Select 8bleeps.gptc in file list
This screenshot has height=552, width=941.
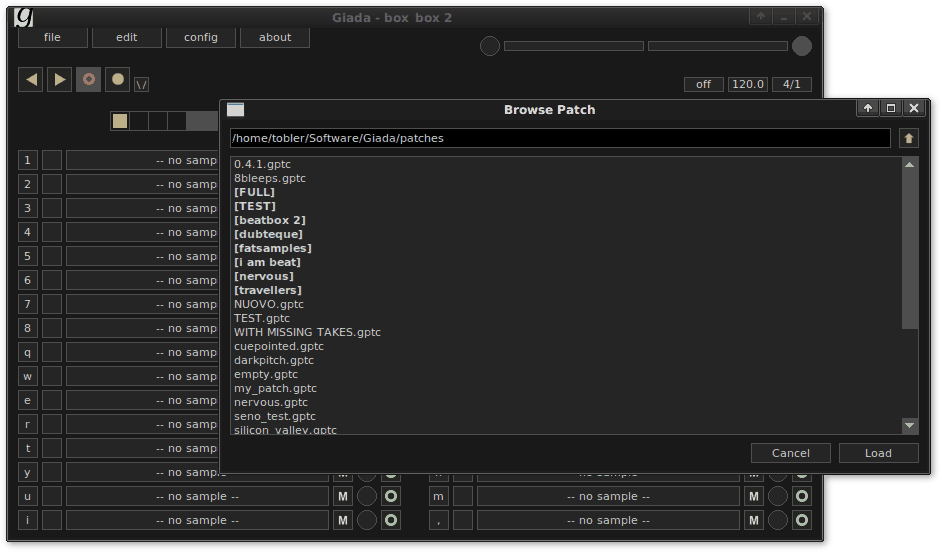(269, 178)
